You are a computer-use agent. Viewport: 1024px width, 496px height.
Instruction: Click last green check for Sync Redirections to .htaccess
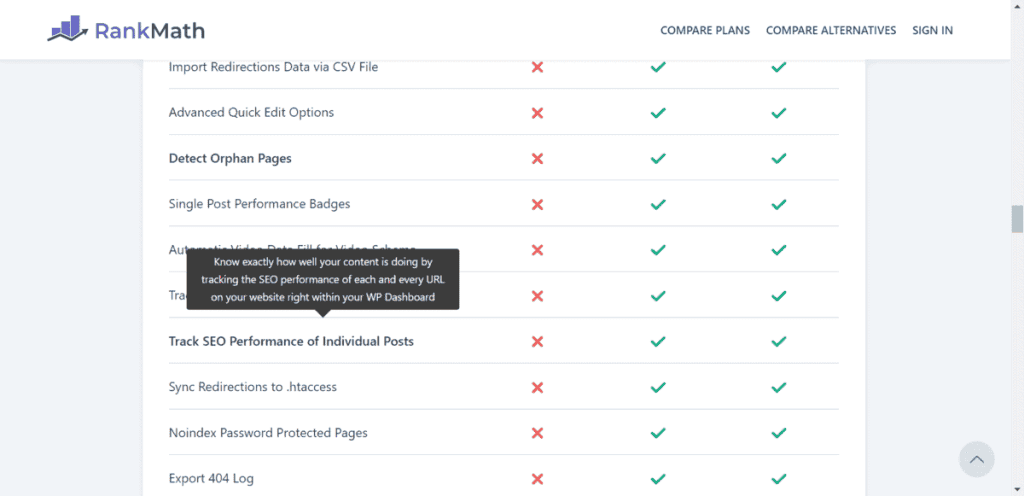coord(778,388)
